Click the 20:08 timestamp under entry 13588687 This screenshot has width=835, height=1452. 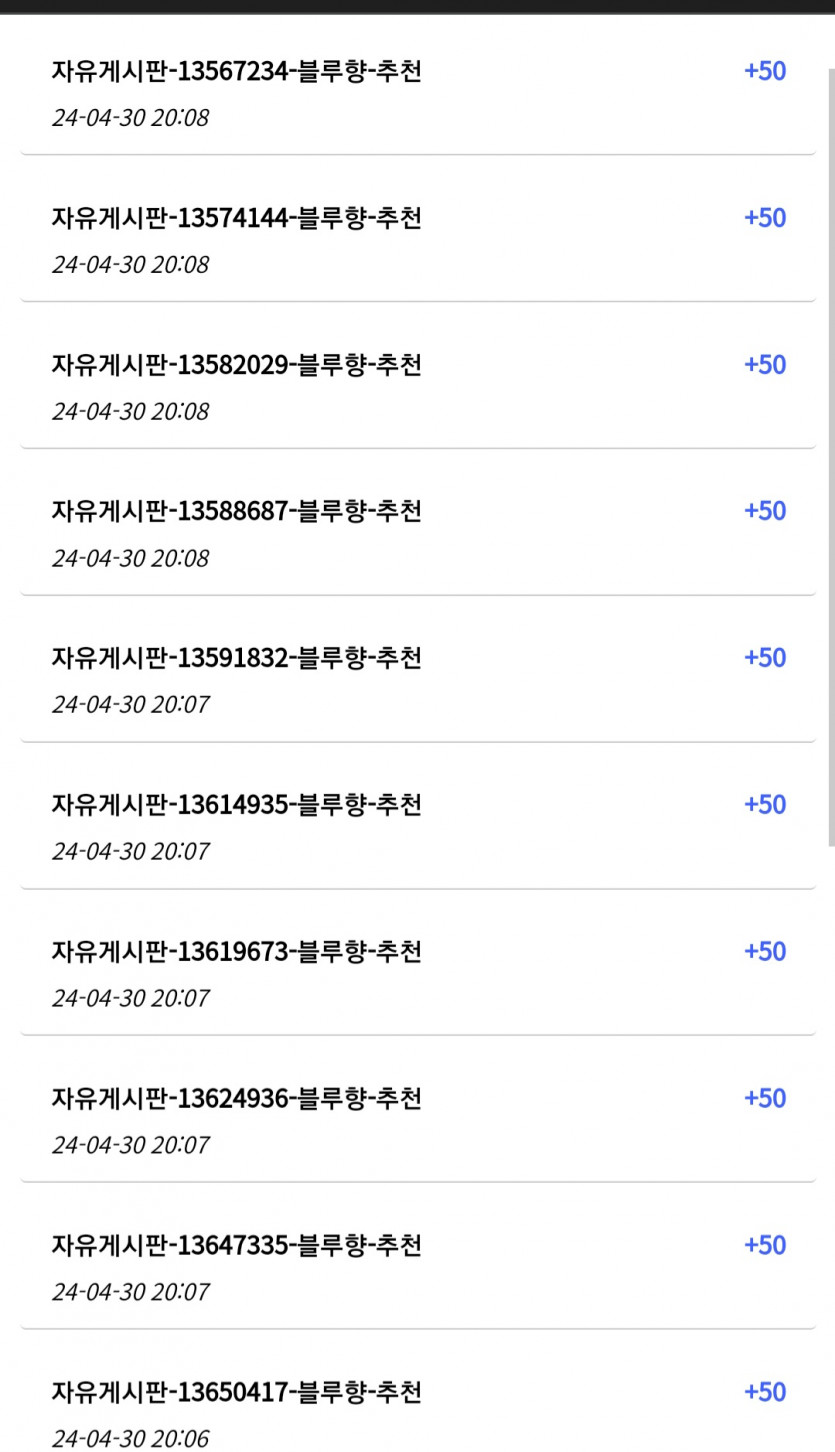tap(131, 558)
